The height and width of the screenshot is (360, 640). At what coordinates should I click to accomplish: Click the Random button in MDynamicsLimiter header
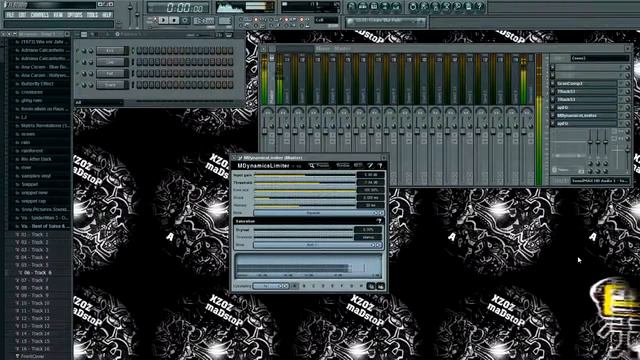(342, 165)
